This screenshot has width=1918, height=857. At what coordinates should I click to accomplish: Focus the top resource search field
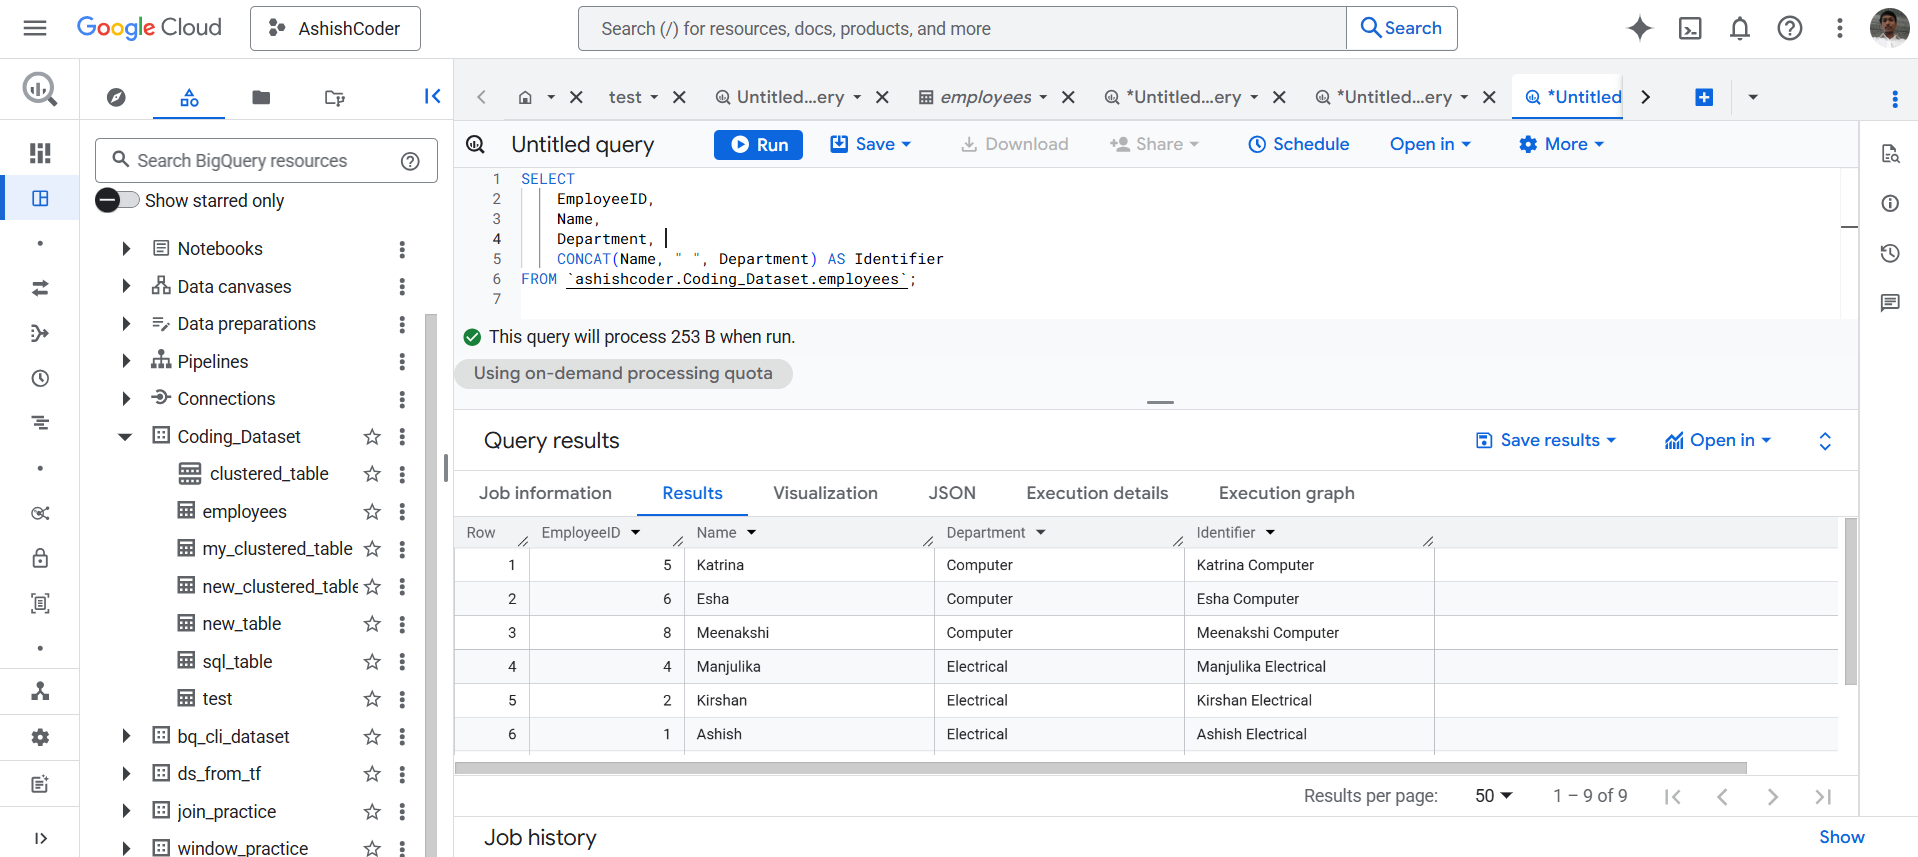pos(962,28)
